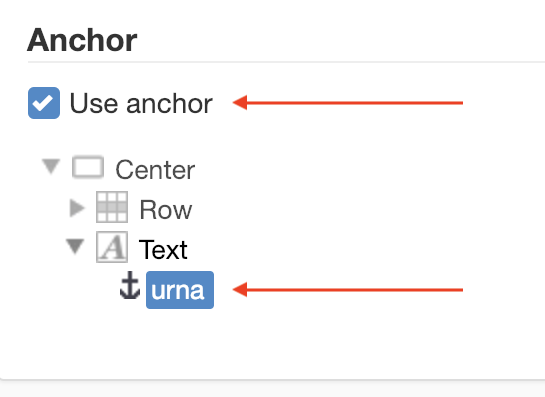Screen dimensions: 545x397
Task: Click the Text element letter A icon
Action: [112, 247]
